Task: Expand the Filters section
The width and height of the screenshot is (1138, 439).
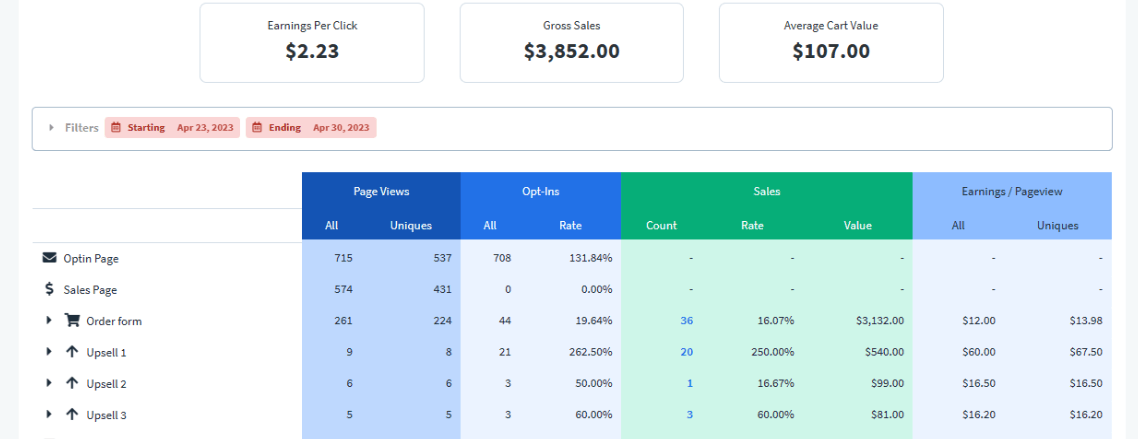Action: click(52, 128)
